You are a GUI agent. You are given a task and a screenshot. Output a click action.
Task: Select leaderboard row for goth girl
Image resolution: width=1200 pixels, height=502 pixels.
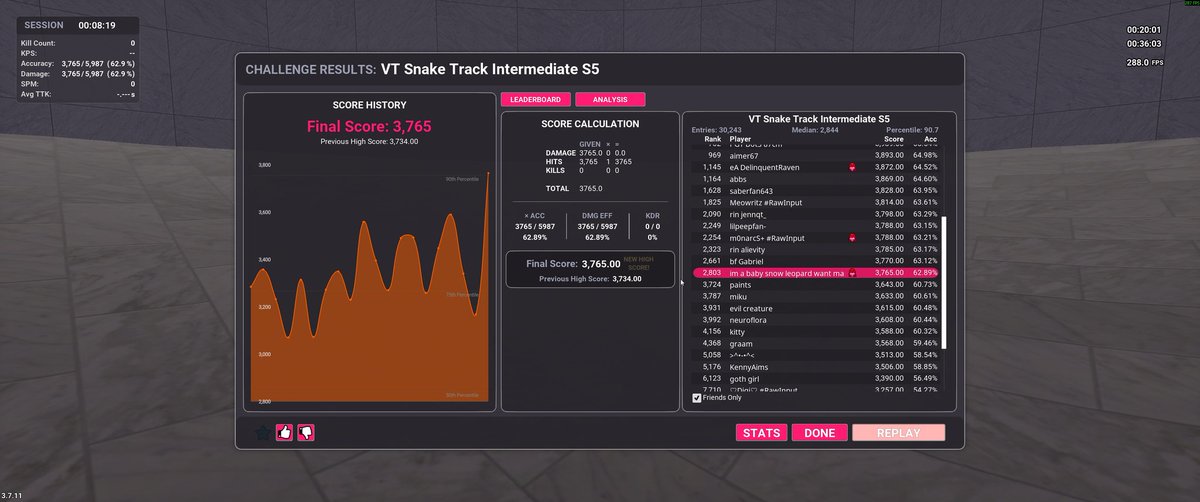point(815,379)
